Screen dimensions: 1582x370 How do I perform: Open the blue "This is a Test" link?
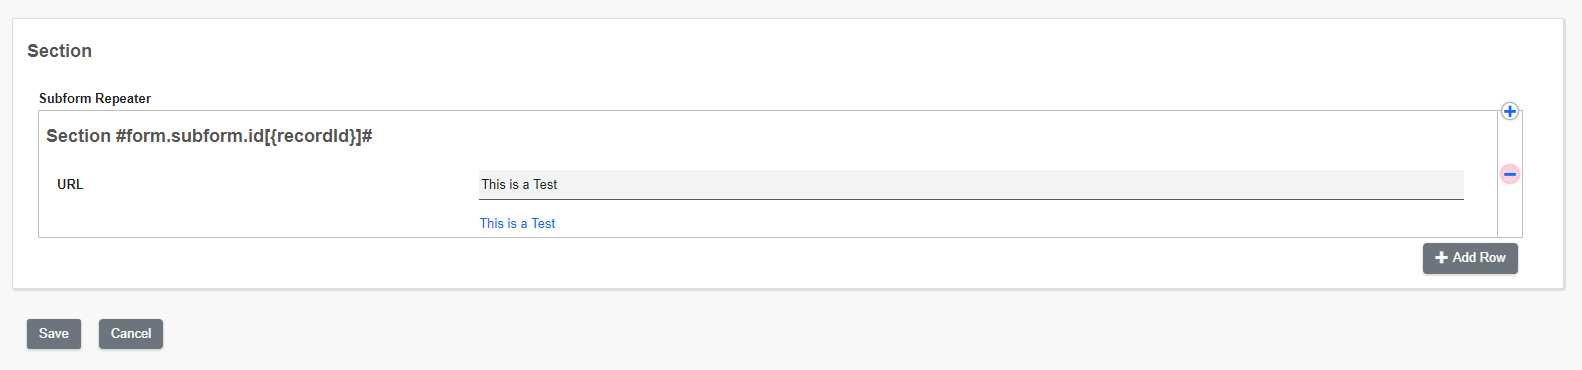(x=517, y=224)
